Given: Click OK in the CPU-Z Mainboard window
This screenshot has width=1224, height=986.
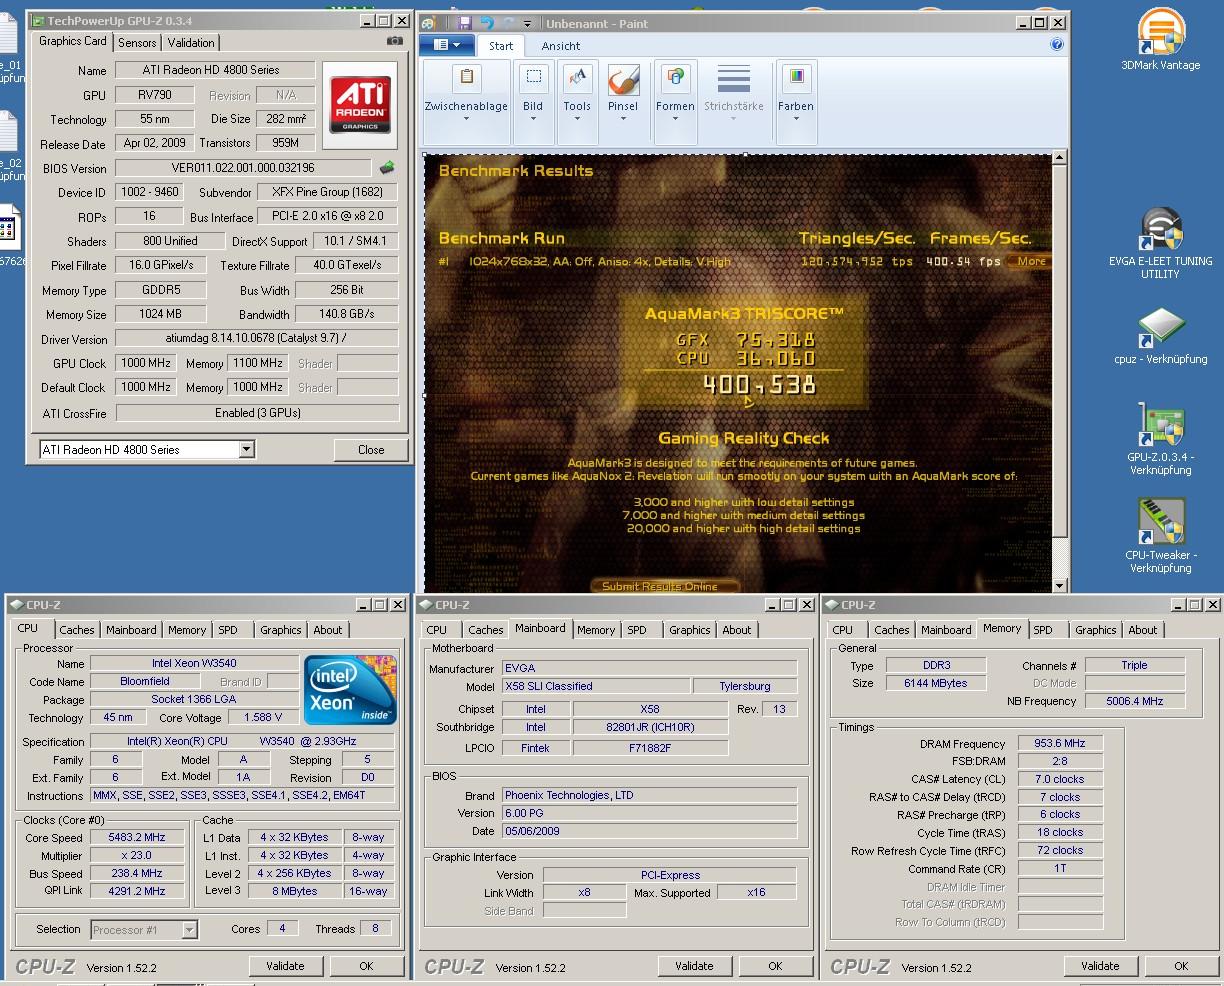Looking at the screenshot, I should (775, 966).
